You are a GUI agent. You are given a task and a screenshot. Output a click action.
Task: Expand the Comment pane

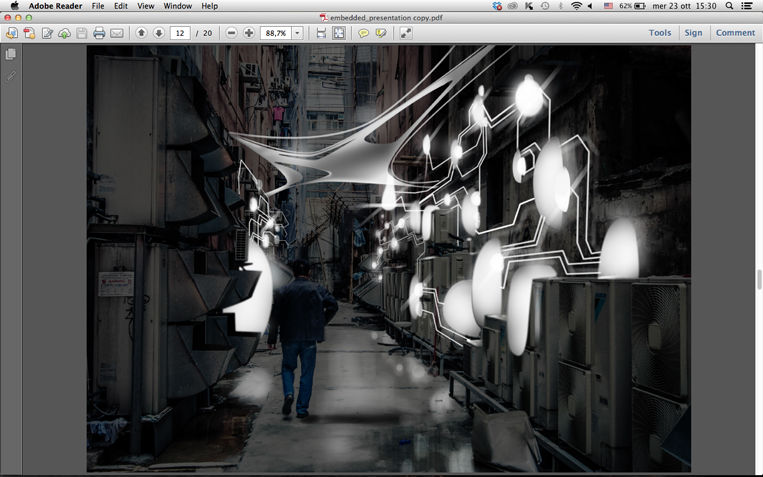point(735,33)
